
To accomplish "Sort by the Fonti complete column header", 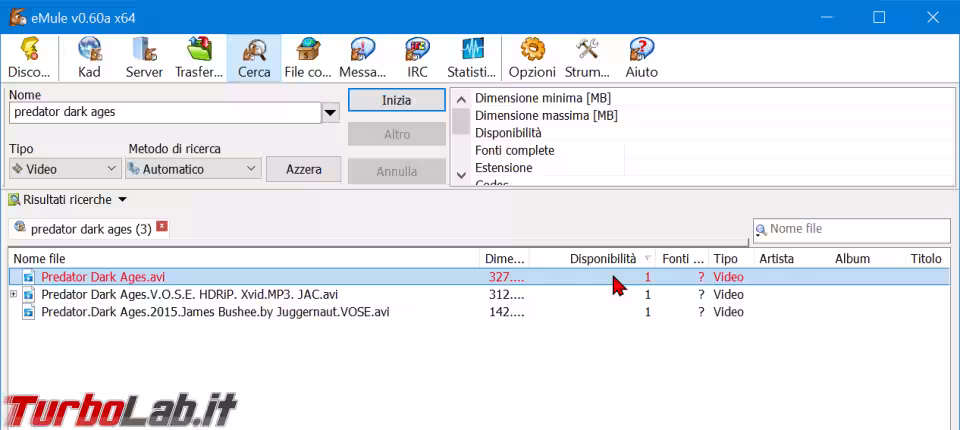I will point(683,259).
